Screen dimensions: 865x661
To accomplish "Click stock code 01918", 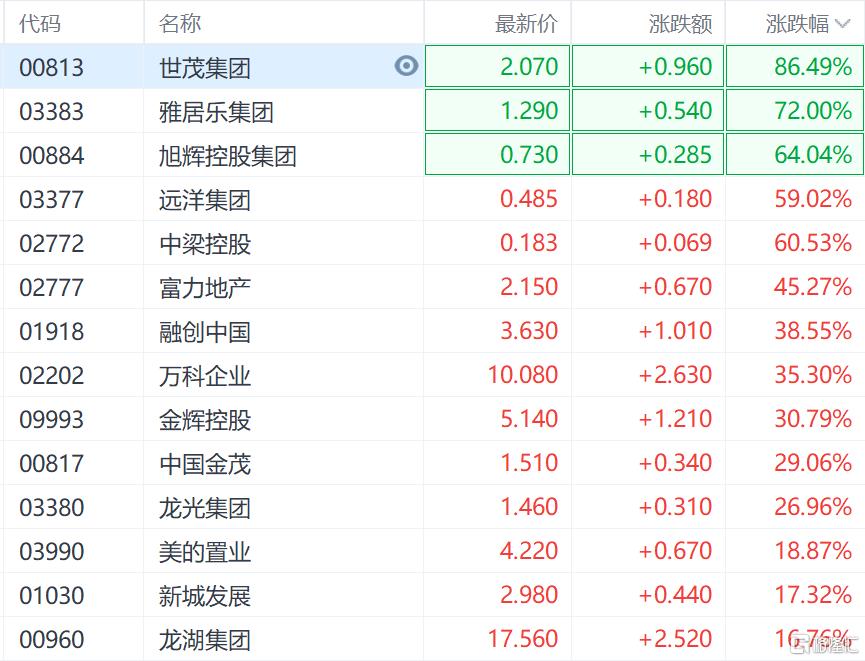I will pyautogui.click(x=52, y=331).
